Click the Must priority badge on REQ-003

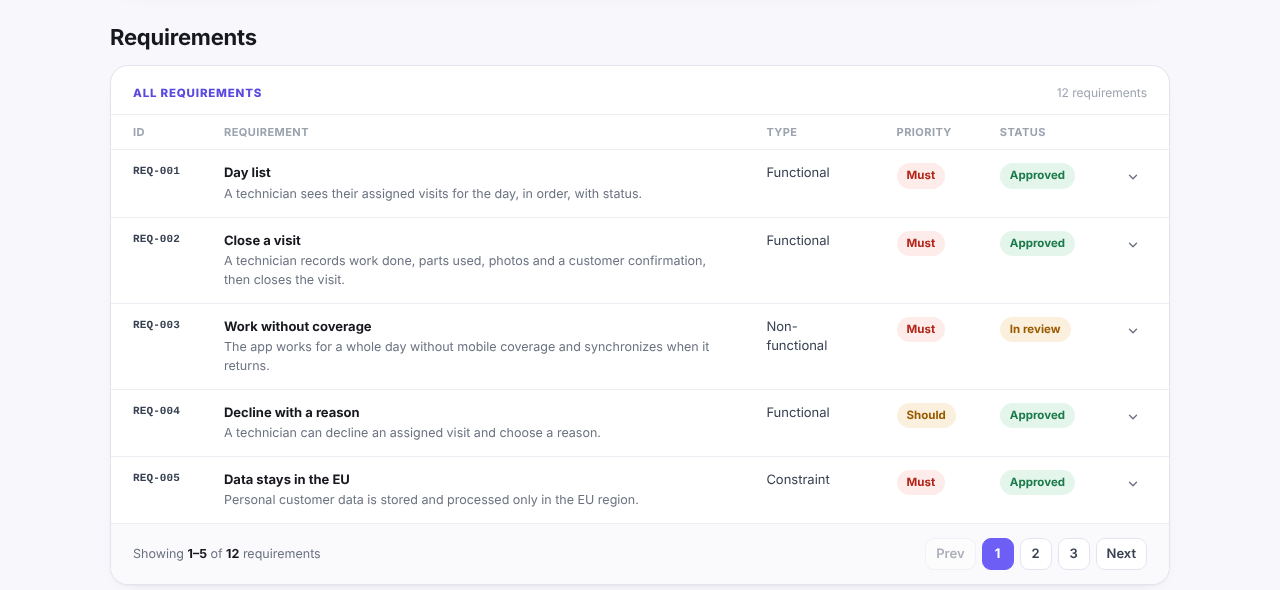[921, 330]
